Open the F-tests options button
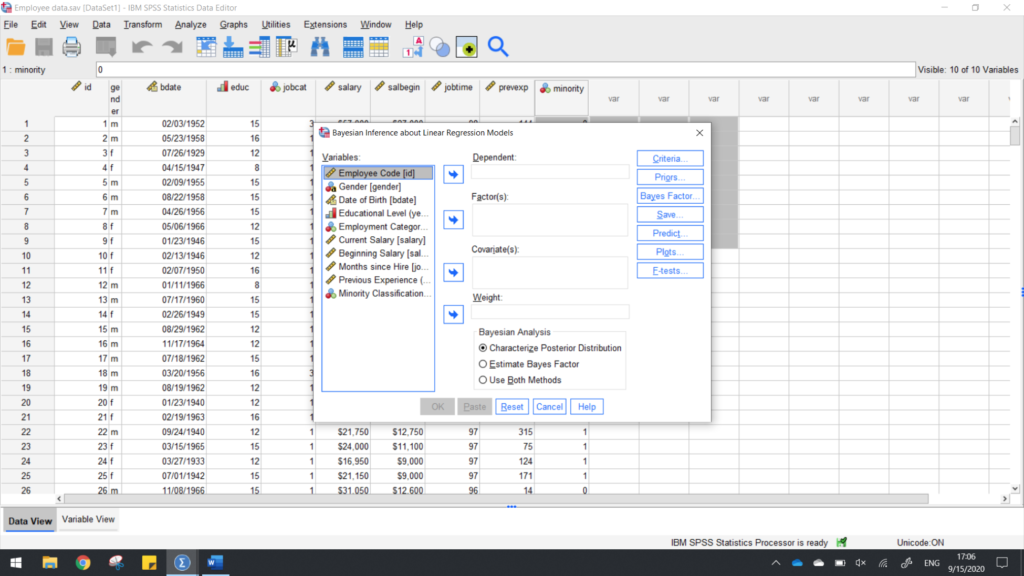Viewport: 1024px width, 576px height. (670, 270)
